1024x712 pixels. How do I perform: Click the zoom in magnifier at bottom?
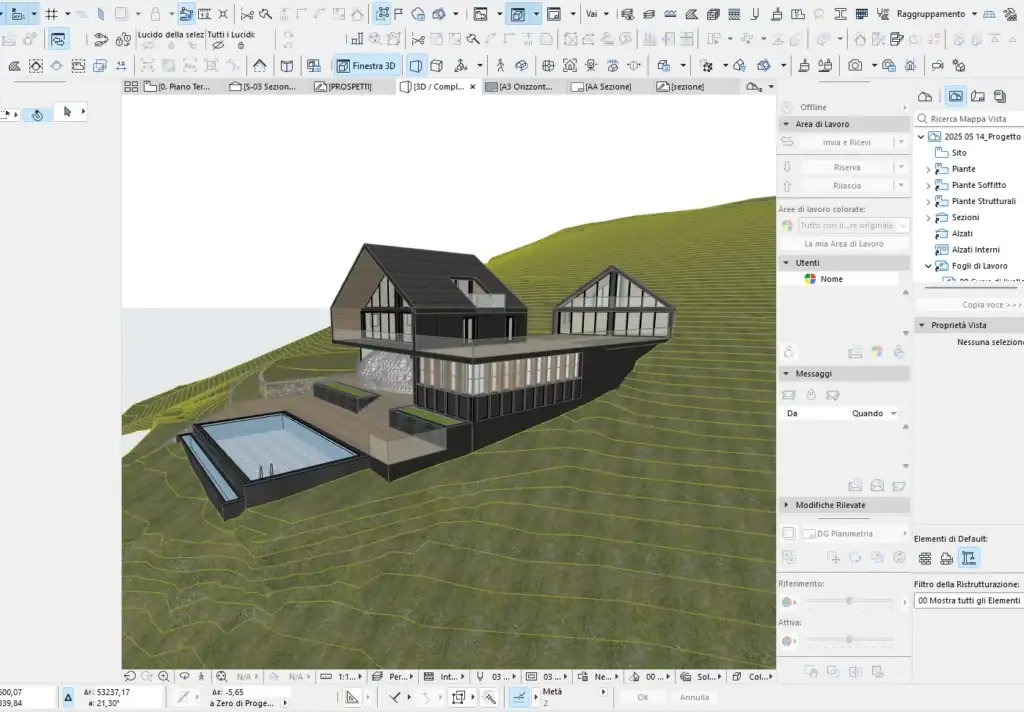point(164,676)
